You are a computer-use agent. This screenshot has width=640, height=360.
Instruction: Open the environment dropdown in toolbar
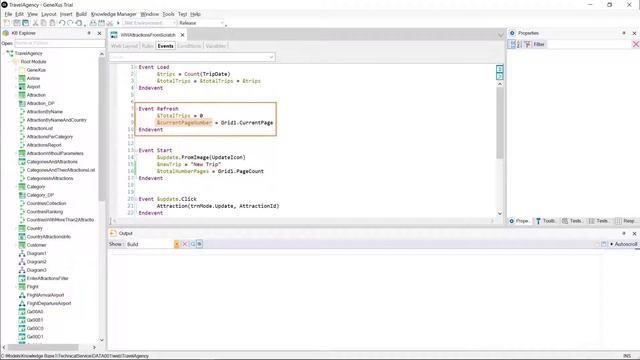[x=174, y=23]
